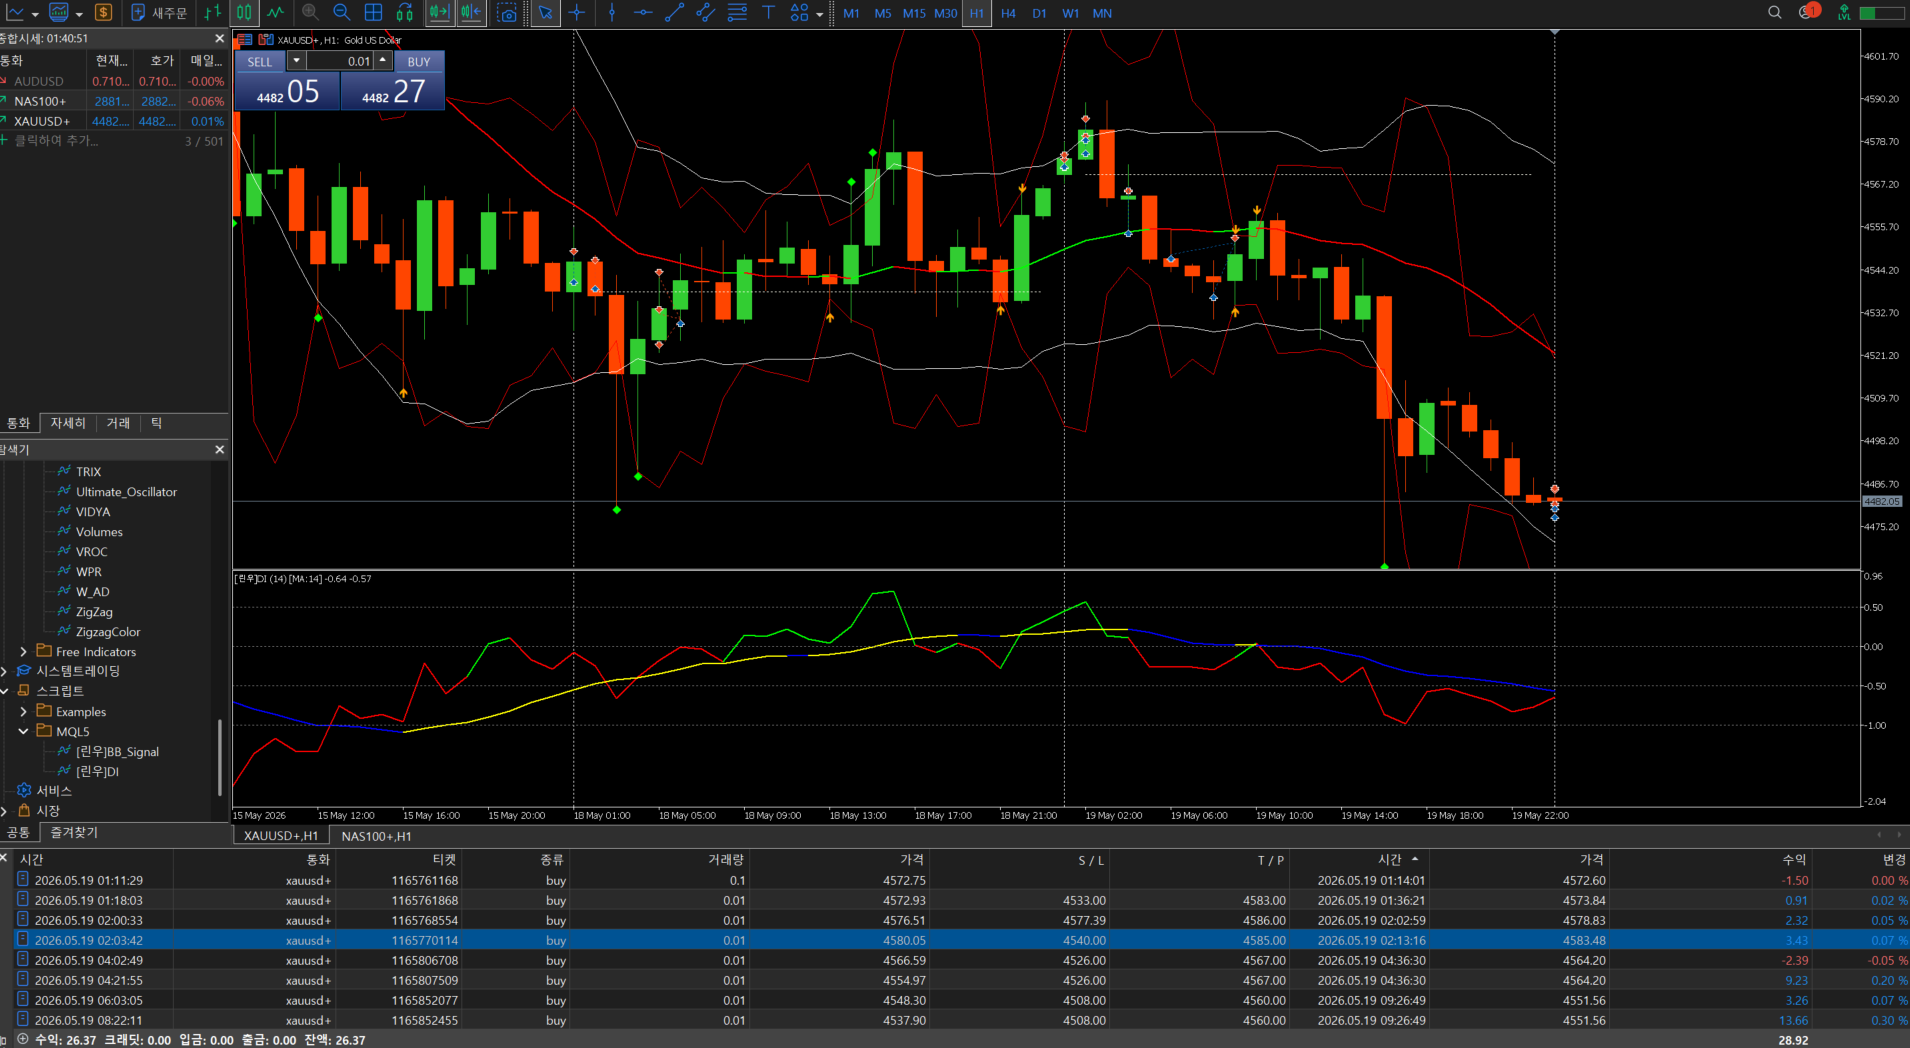Select the Ultimate_Oscillator indicator
The image size is (1910, 1048).
126,491
